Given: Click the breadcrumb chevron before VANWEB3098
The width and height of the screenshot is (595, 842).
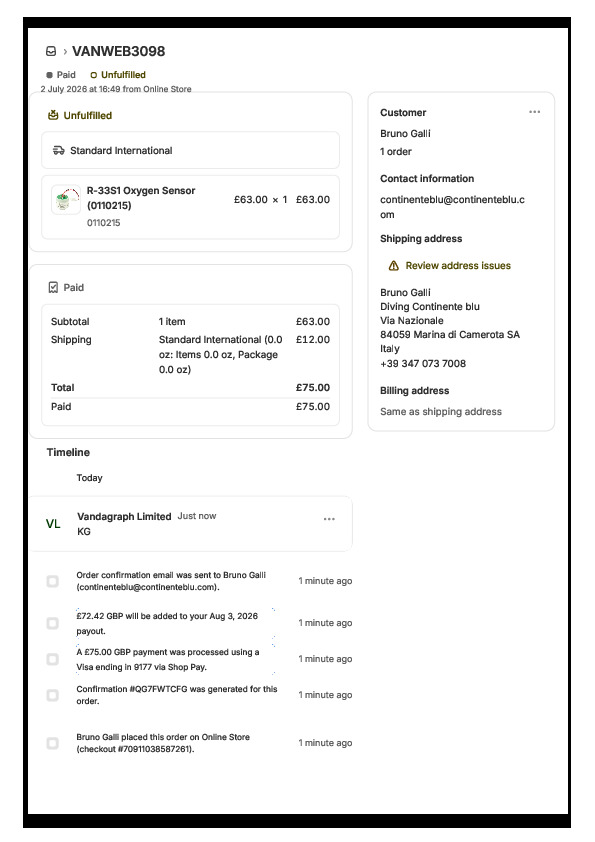Looking at the screenshot, I should [65, 52].
